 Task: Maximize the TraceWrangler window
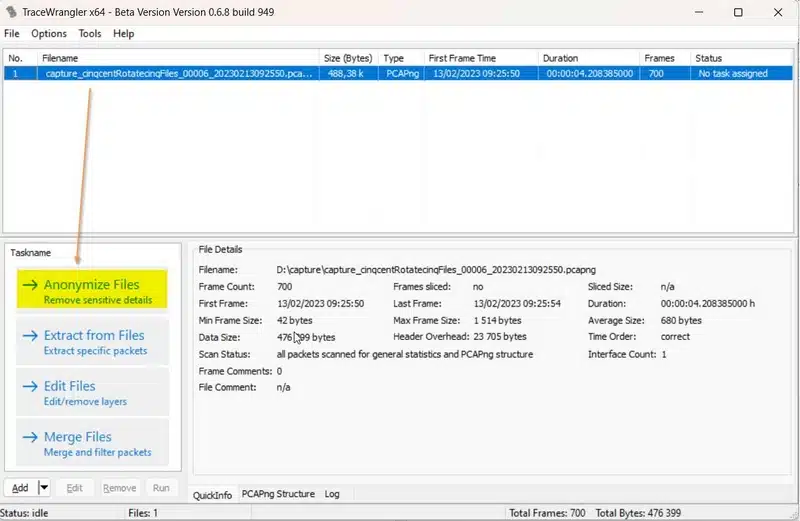point(738,12)
